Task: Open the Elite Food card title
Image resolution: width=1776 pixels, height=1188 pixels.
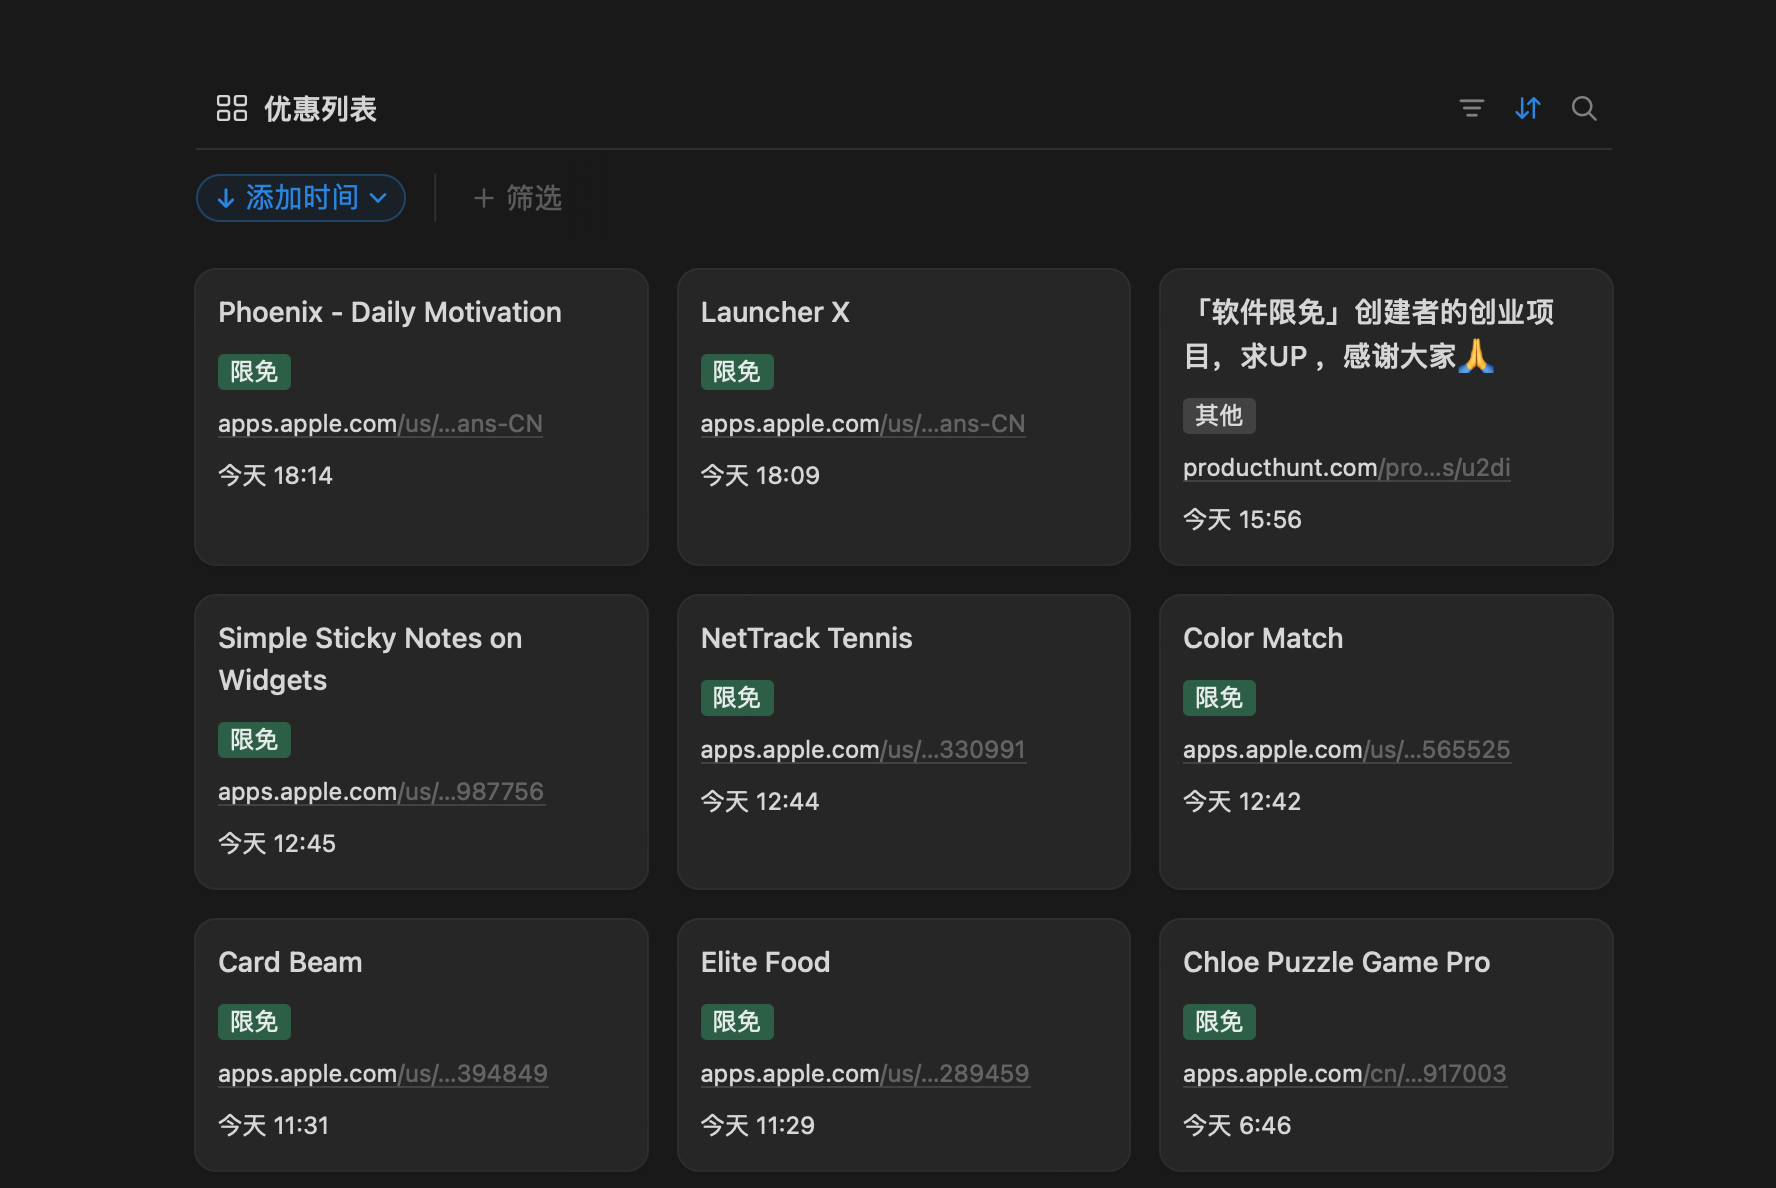Action: tap(765, 962)
